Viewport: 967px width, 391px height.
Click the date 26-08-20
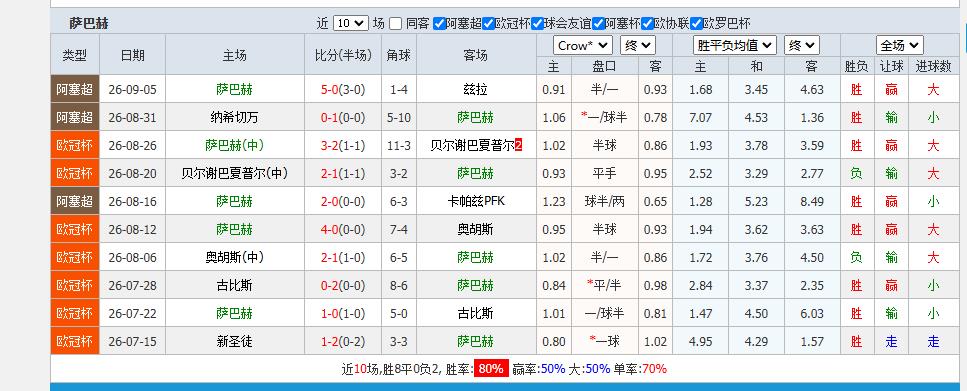pos(133,173)
